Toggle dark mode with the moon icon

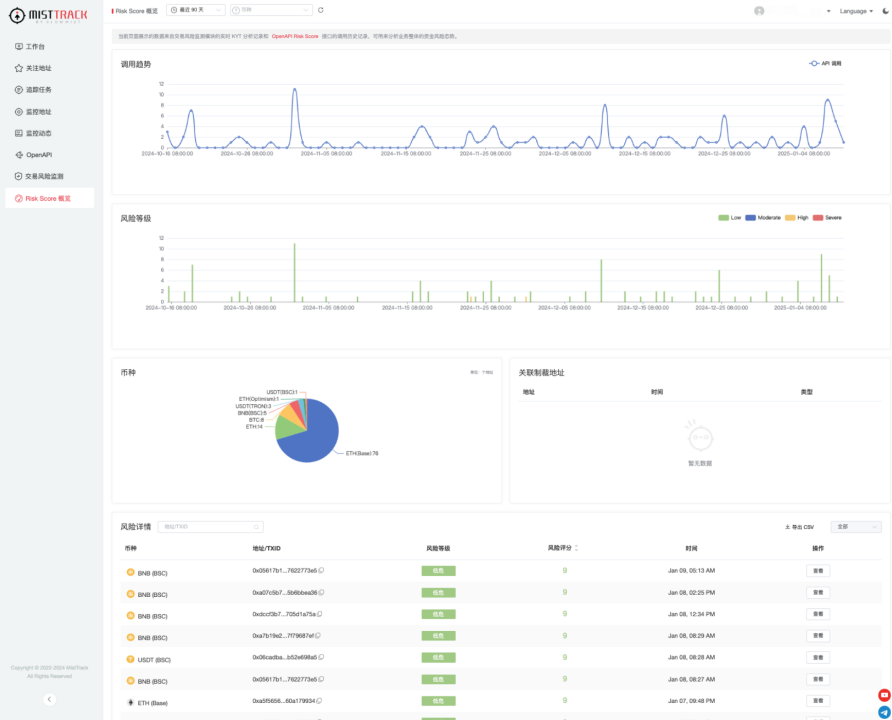pos(884,11)
